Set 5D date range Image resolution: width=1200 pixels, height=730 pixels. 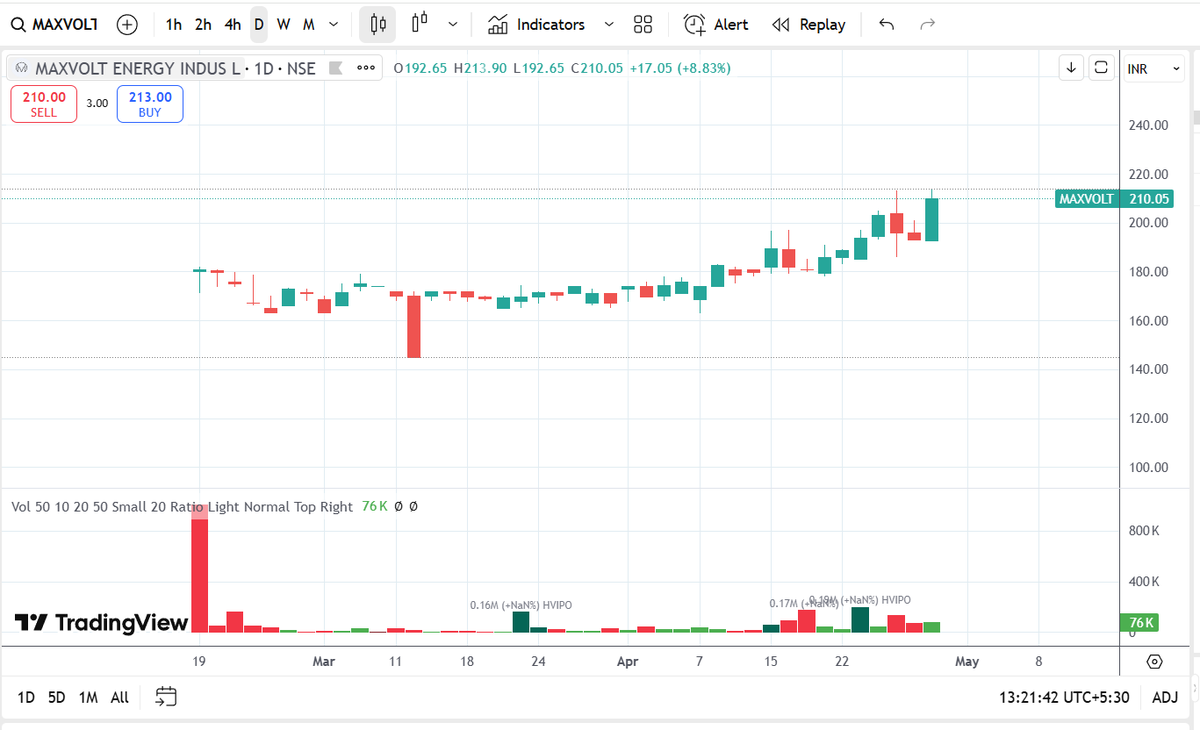(x=57, y=697)
